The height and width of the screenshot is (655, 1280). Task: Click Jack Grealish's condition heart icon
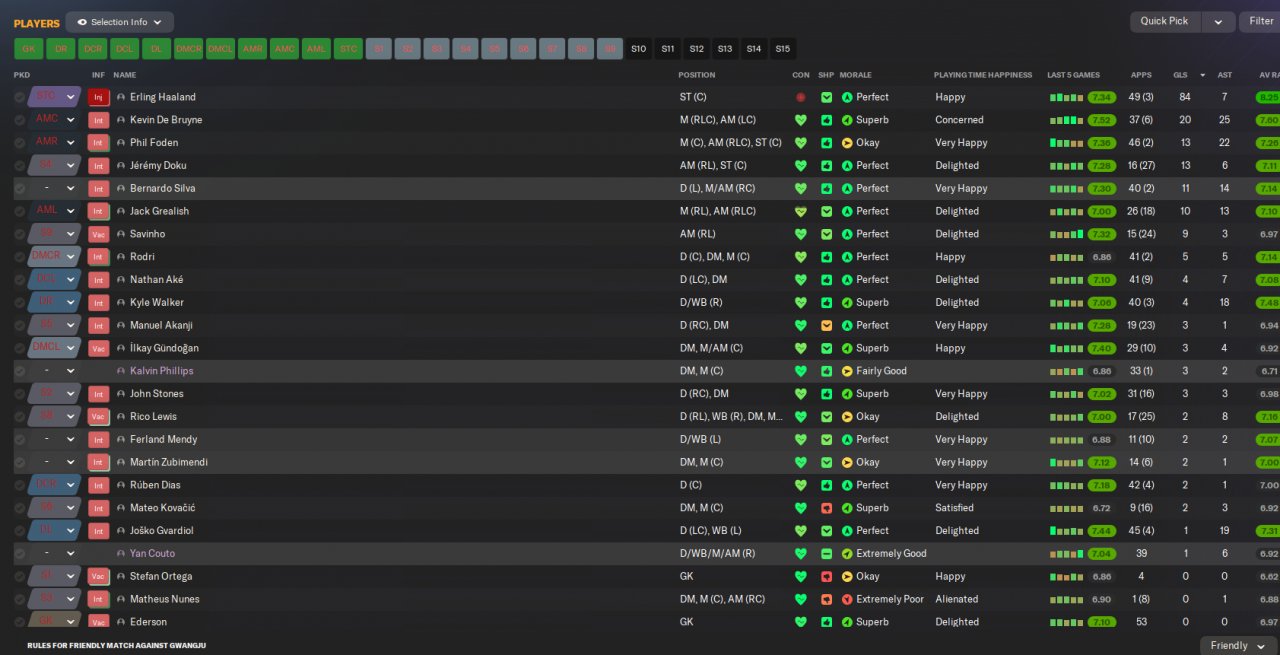(x=800, y=211)
